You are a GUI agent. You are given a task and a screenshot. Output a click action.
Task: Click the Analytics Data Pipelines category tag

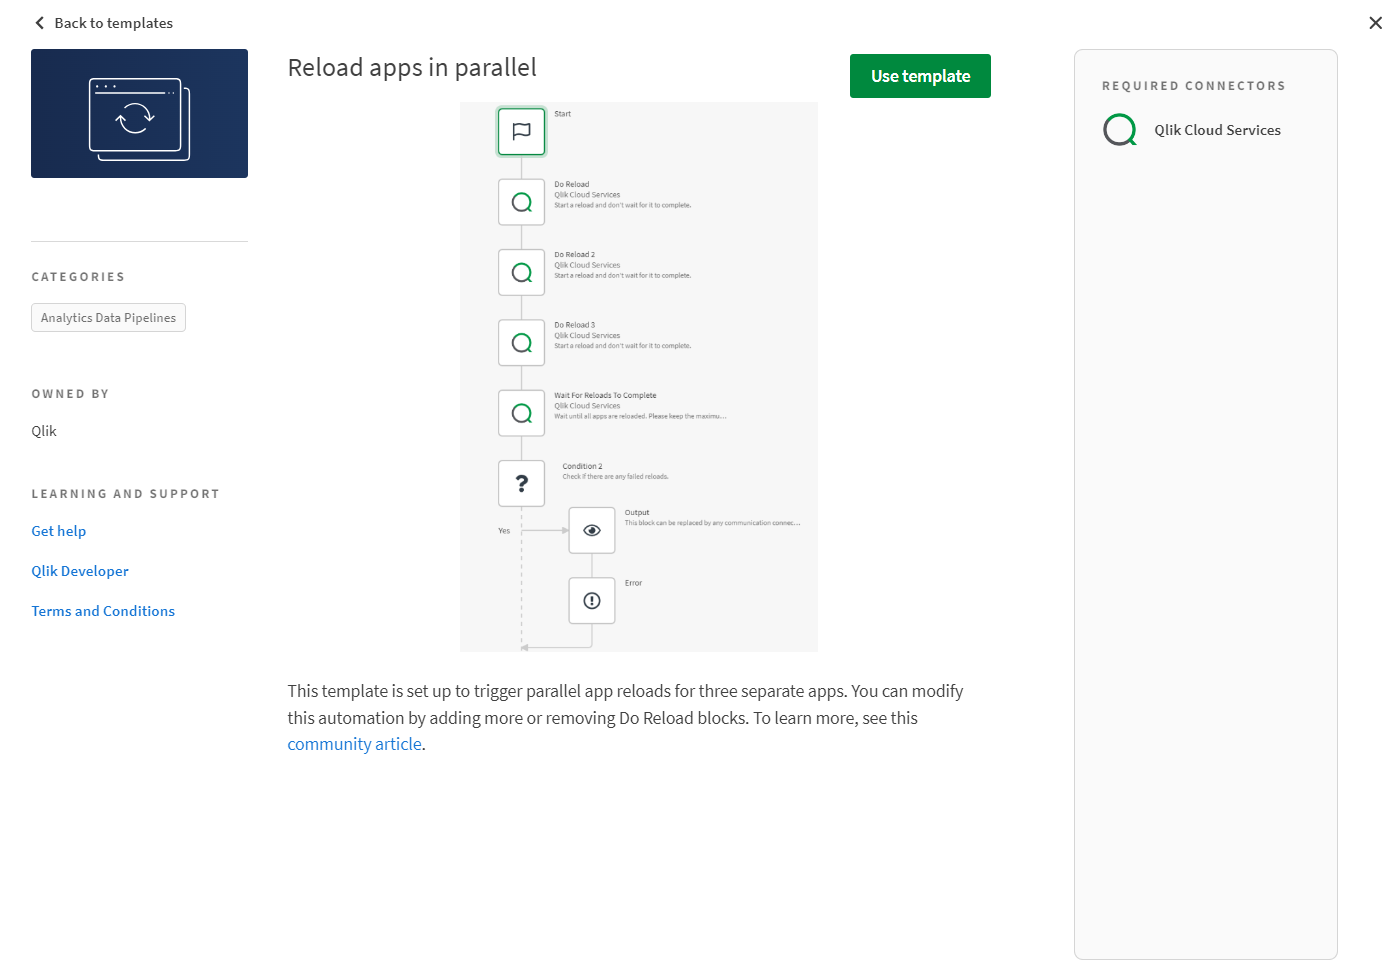pos(108,318)
